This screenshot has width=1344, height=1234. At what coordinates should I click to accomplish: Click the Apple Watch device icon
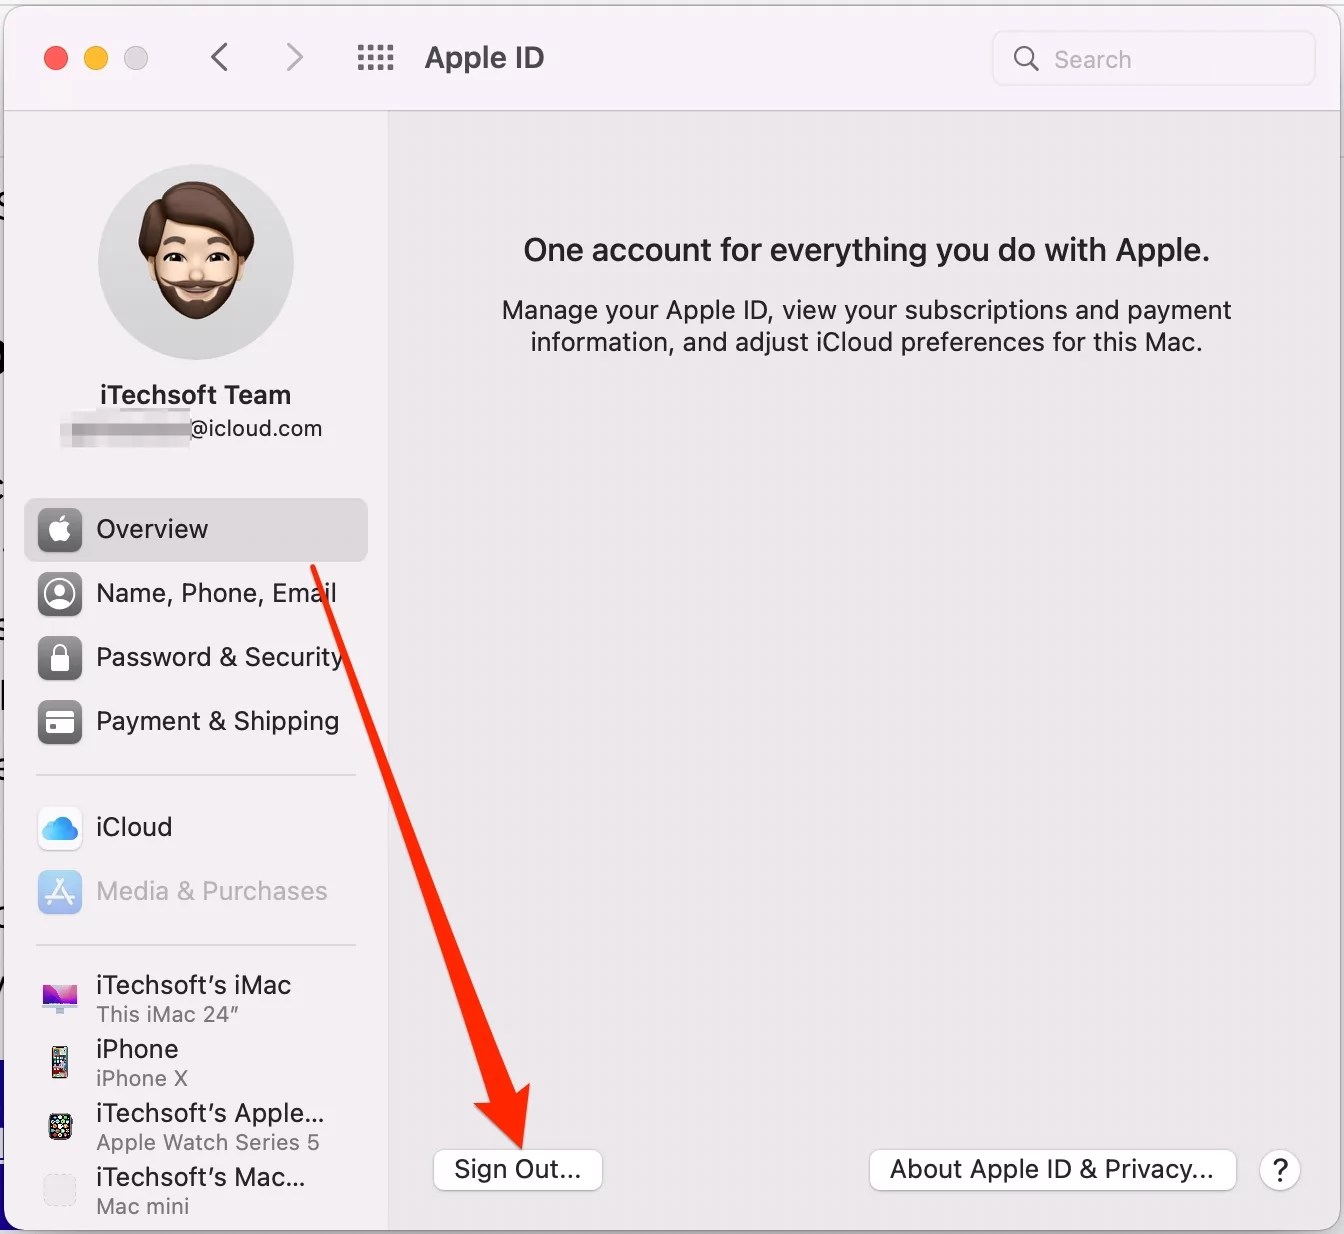tap(60, 1126)
